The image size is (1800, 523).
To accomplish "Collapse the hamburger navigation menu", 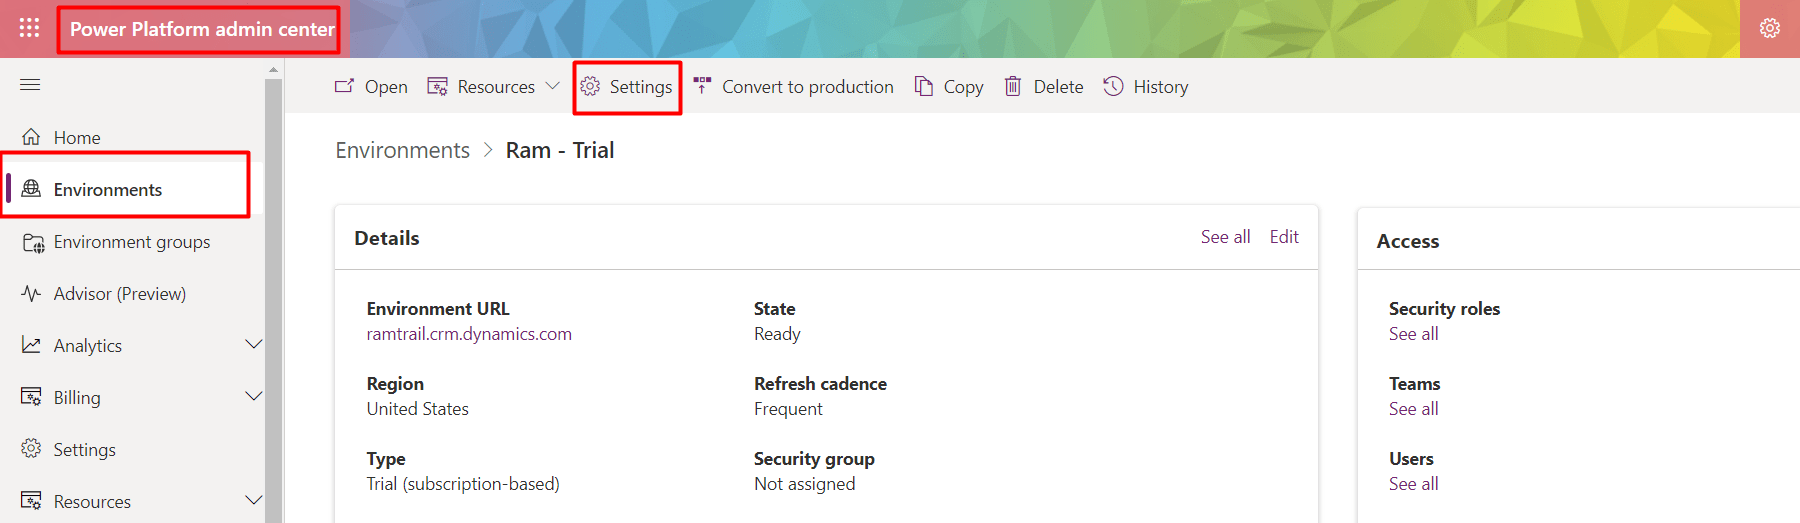I will pos(30,85).
